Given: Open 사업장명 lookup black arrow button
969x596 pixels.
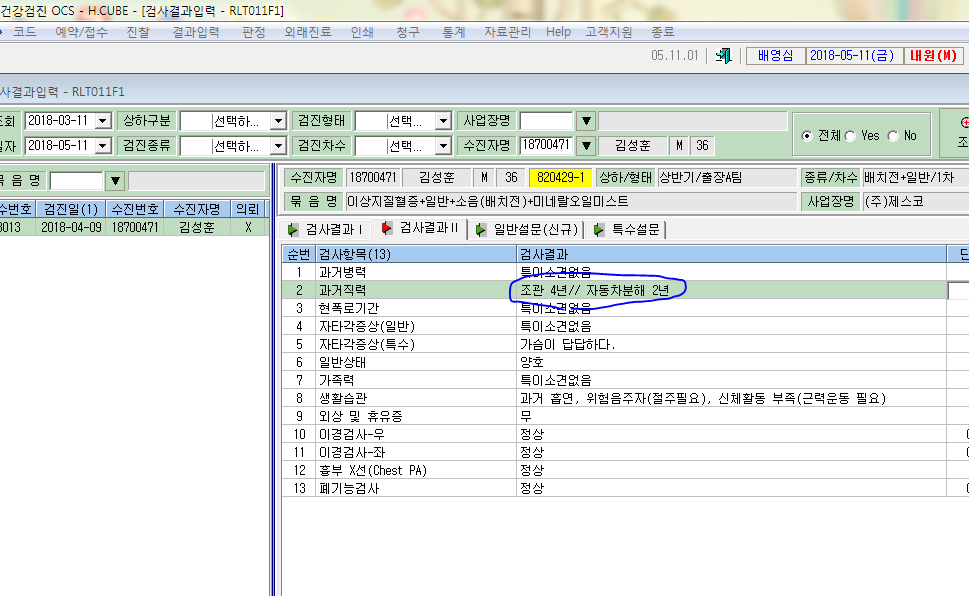Looking at the screenshot, I should point(586,121).
